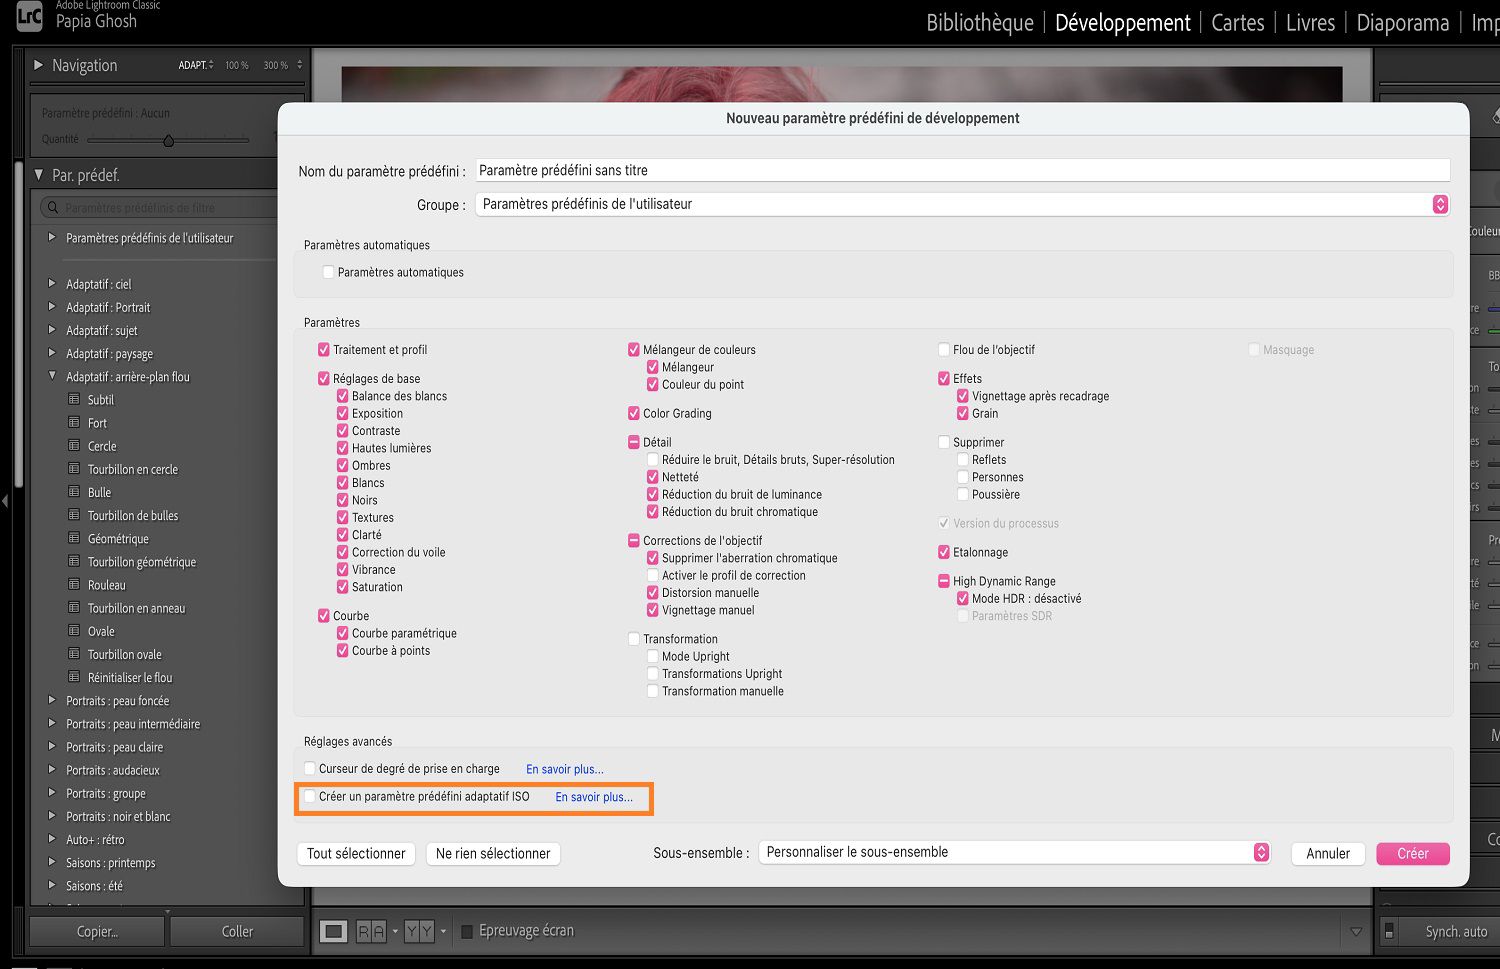
Task: Uncheck the Color Grading checkbox
Action: point(634,413)
